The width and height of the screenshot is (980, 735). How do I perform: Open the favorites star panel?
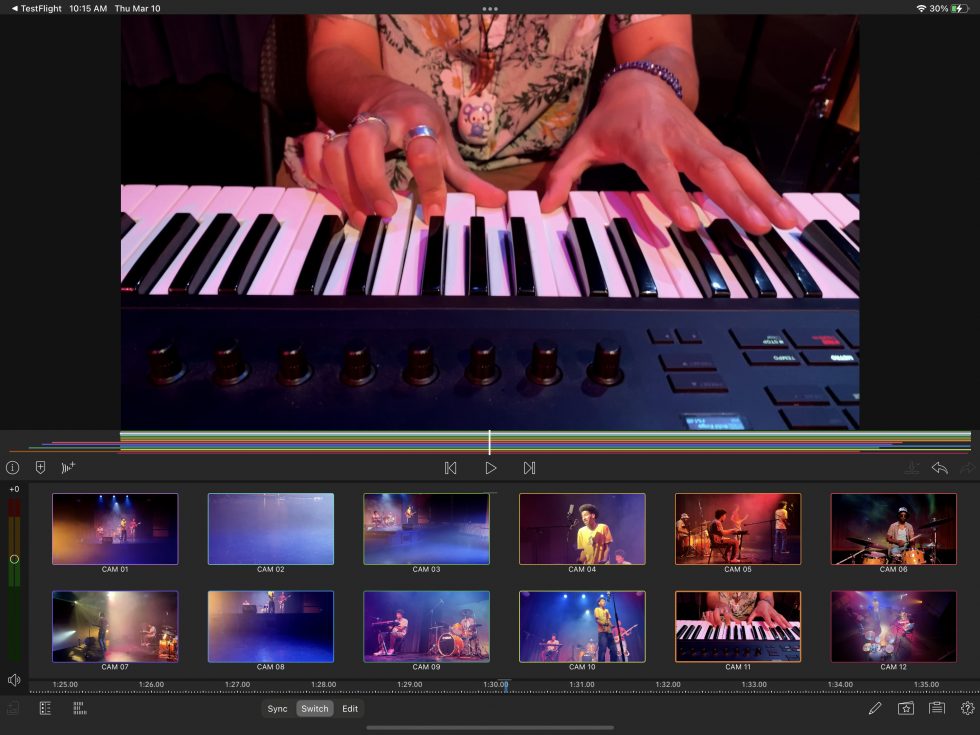point(905,708)
